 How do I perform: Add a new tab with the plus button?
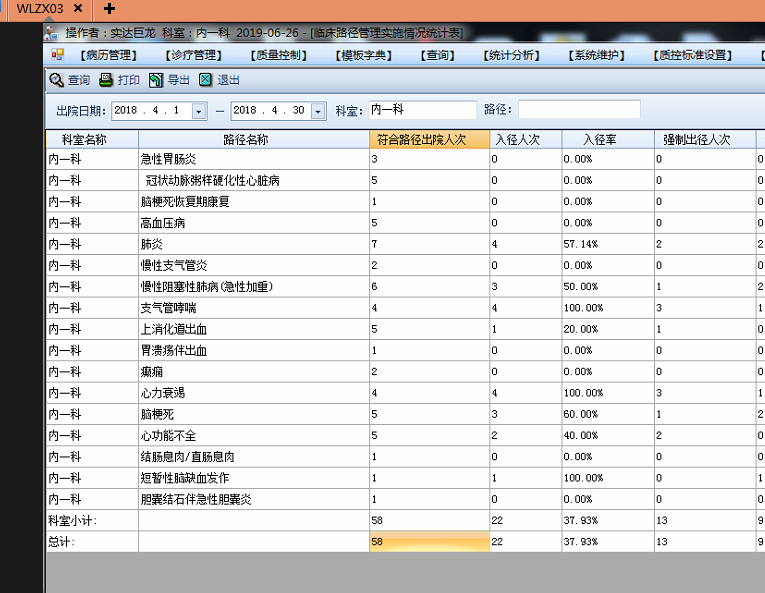click(x=109, y=8)
